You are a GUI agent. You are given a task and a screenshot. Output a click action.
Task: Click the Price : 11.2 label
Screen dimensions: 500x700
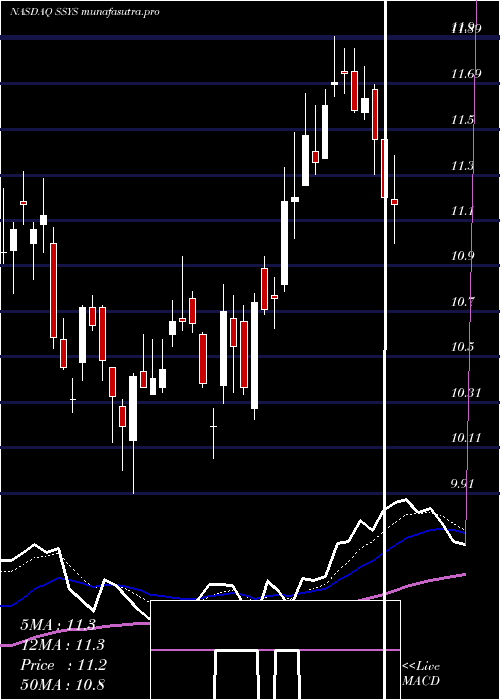coord(64,665)
